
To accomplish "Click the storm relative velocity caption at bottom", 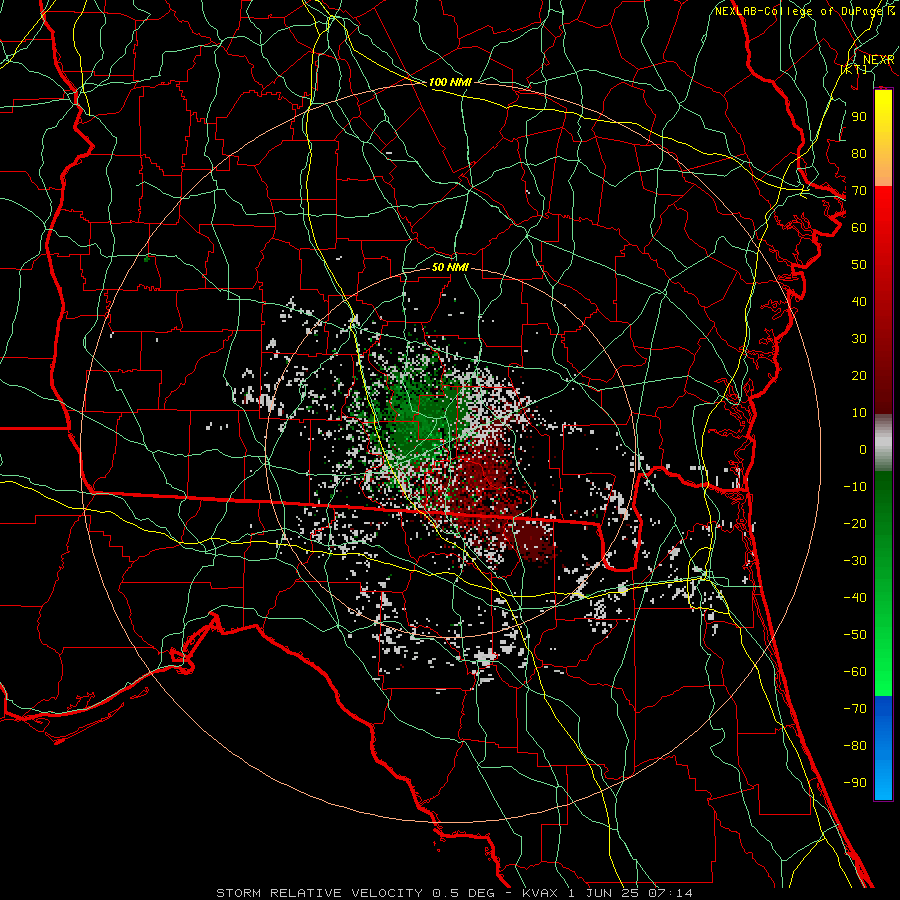I will click(x=454, y=893).
